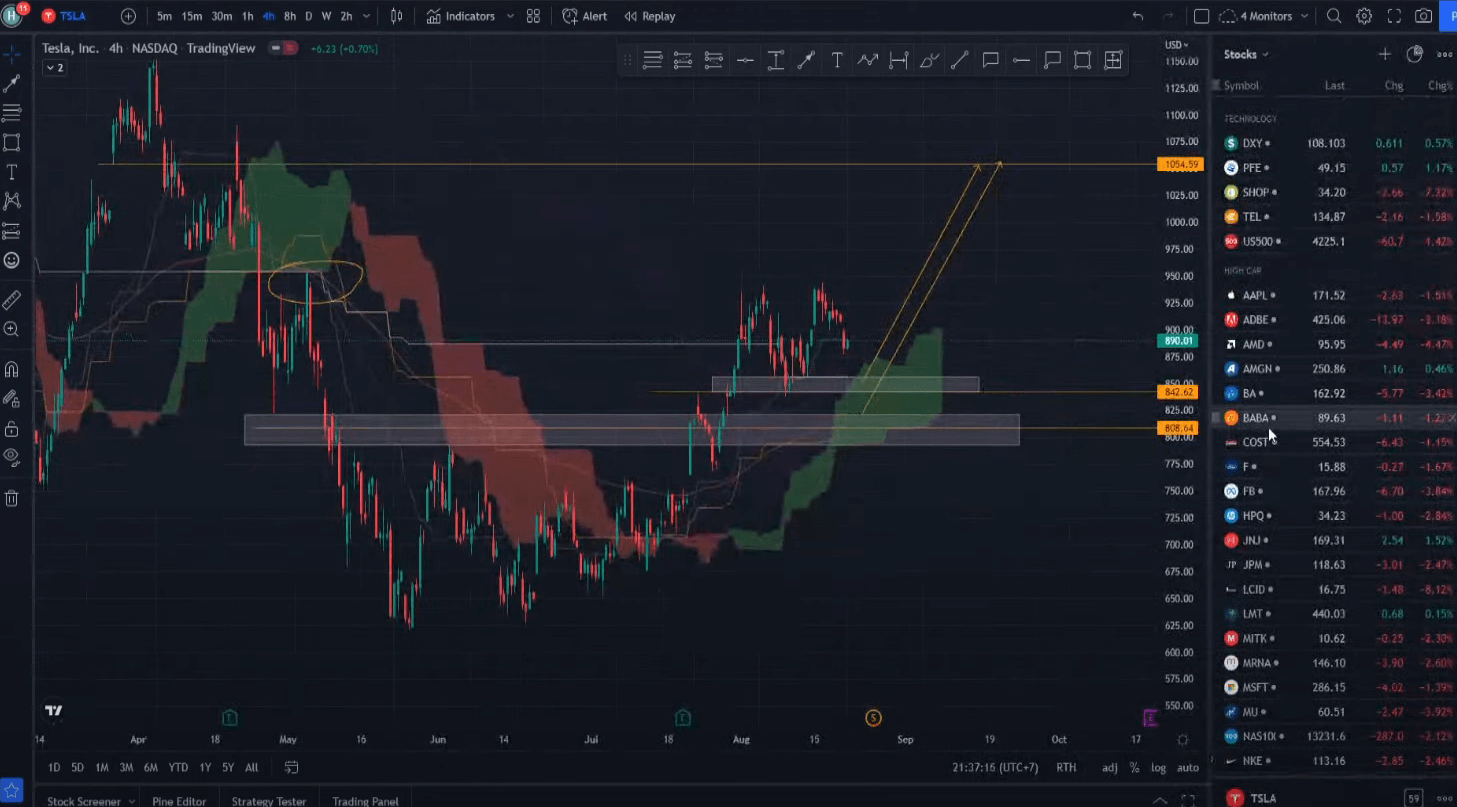
Task: Select the rectangle shapes tool in left toolbar
Action: pyautogui.click(x=12, y=142)
